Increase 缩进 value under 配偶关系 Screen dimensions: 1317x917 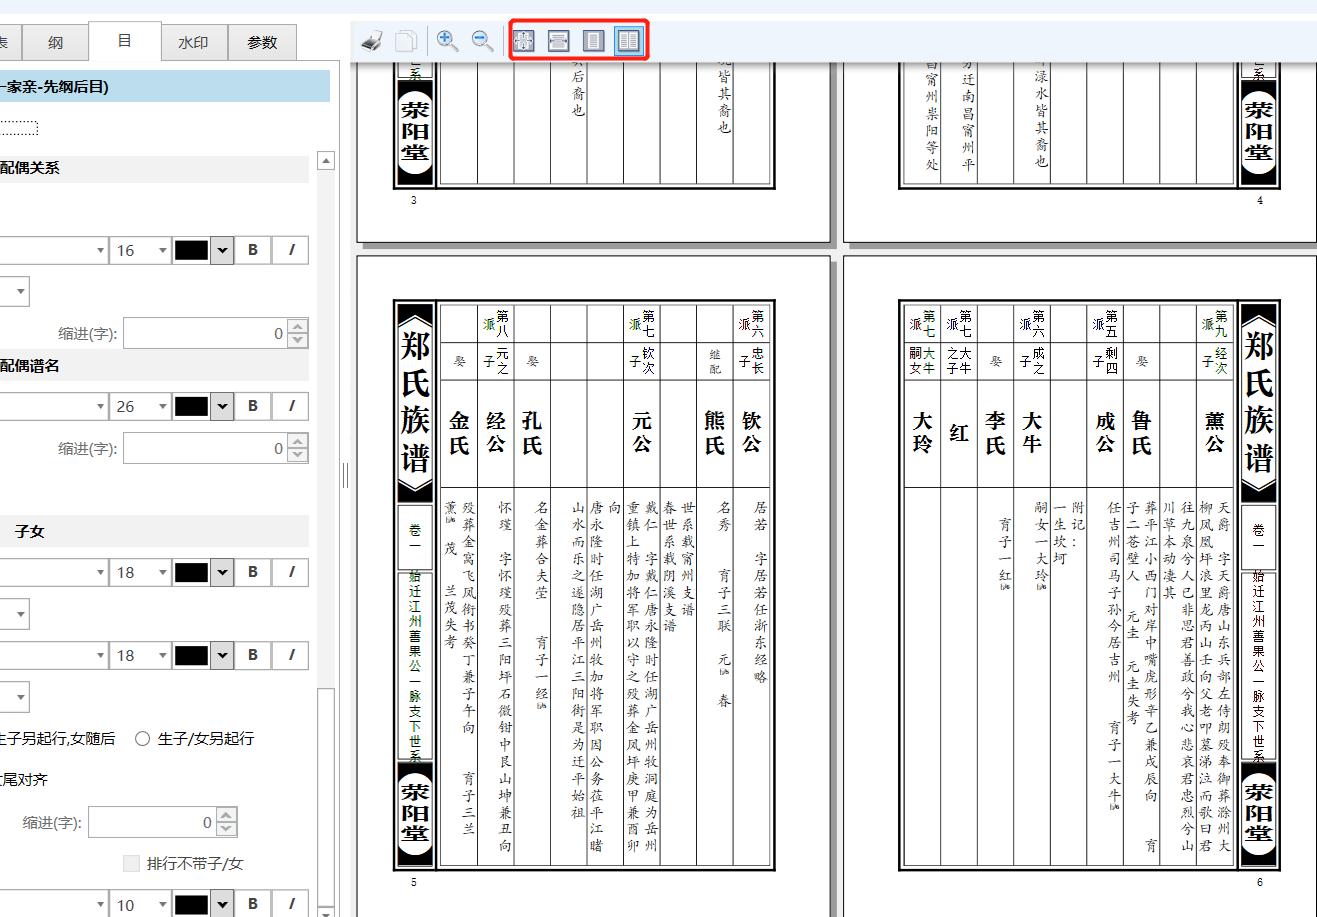[x=298, y=326]
